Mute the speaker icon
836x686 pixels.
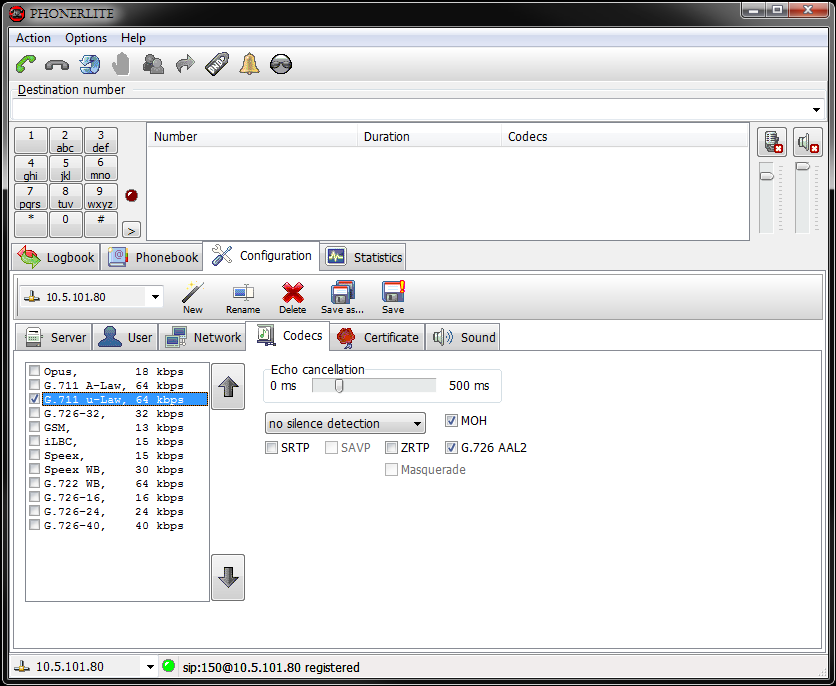tap(807, 142)
